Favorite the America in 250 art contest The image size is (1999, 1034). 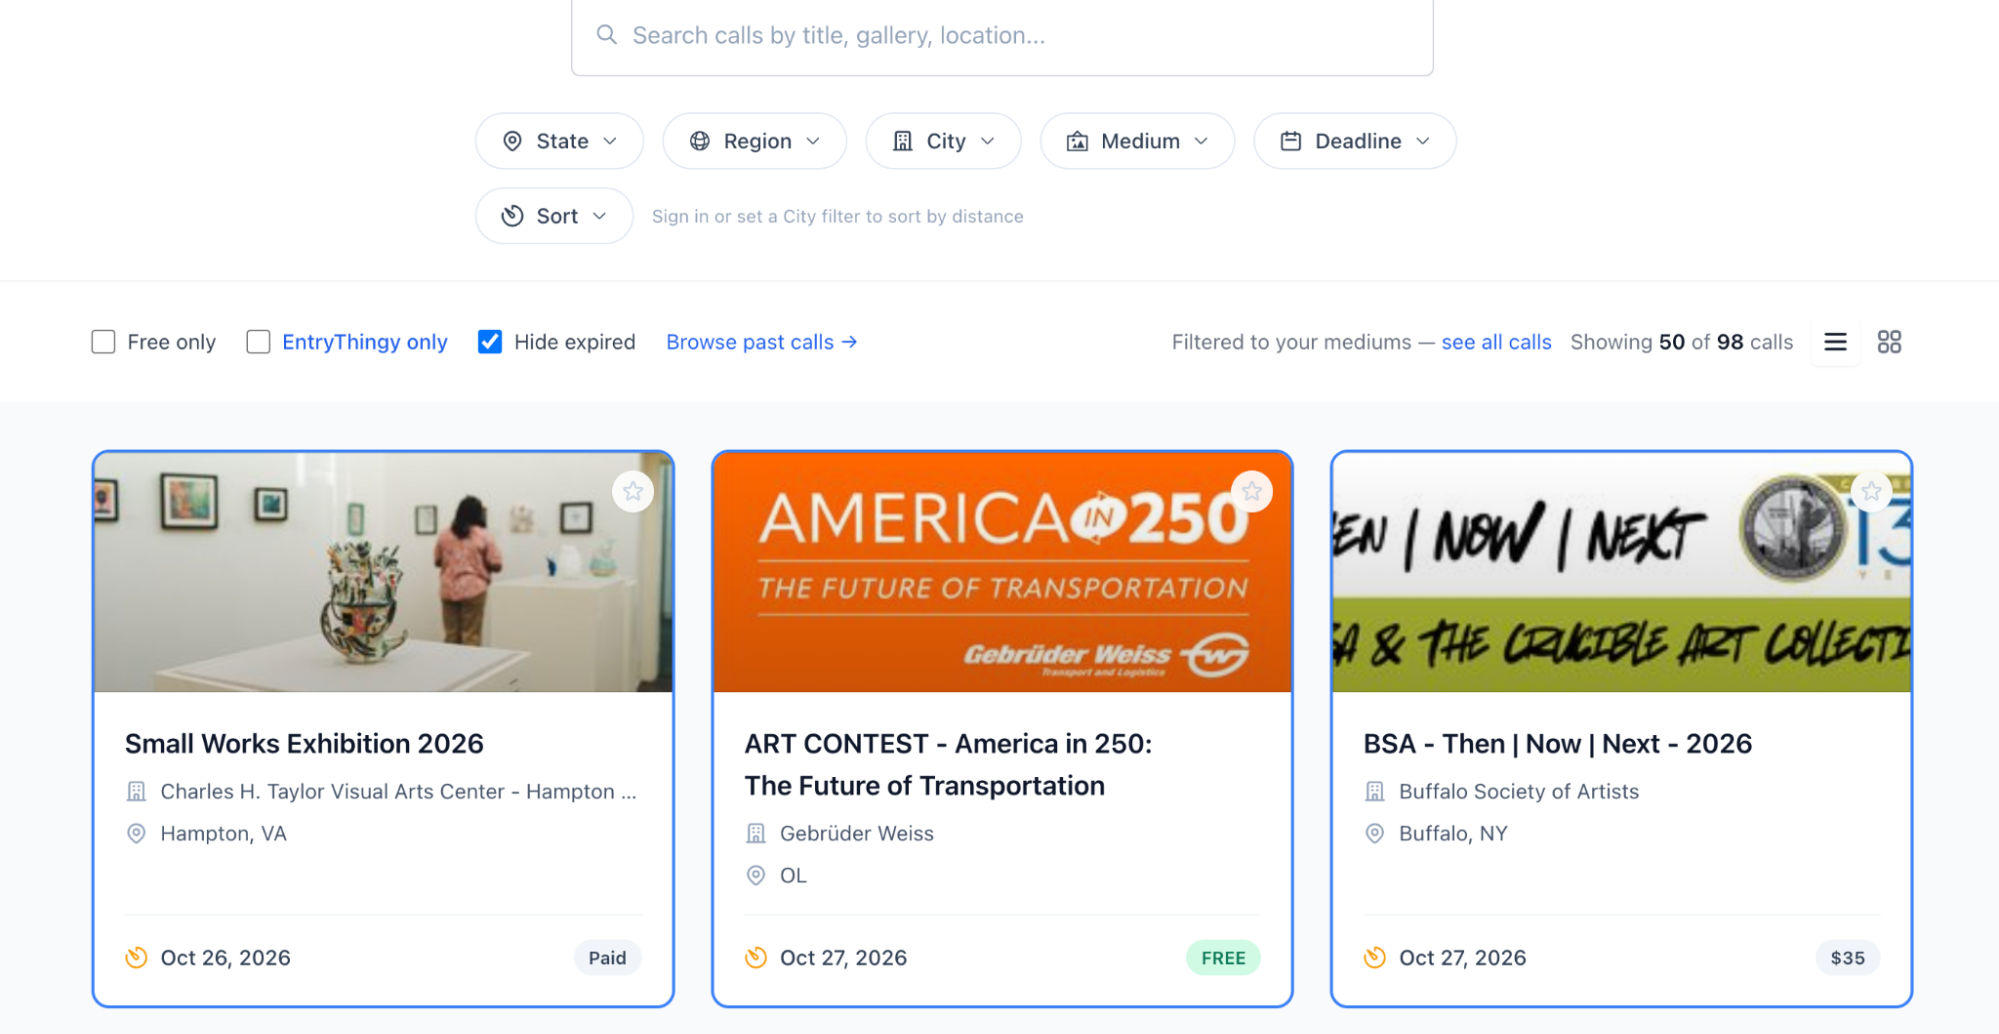point(1252,491)
